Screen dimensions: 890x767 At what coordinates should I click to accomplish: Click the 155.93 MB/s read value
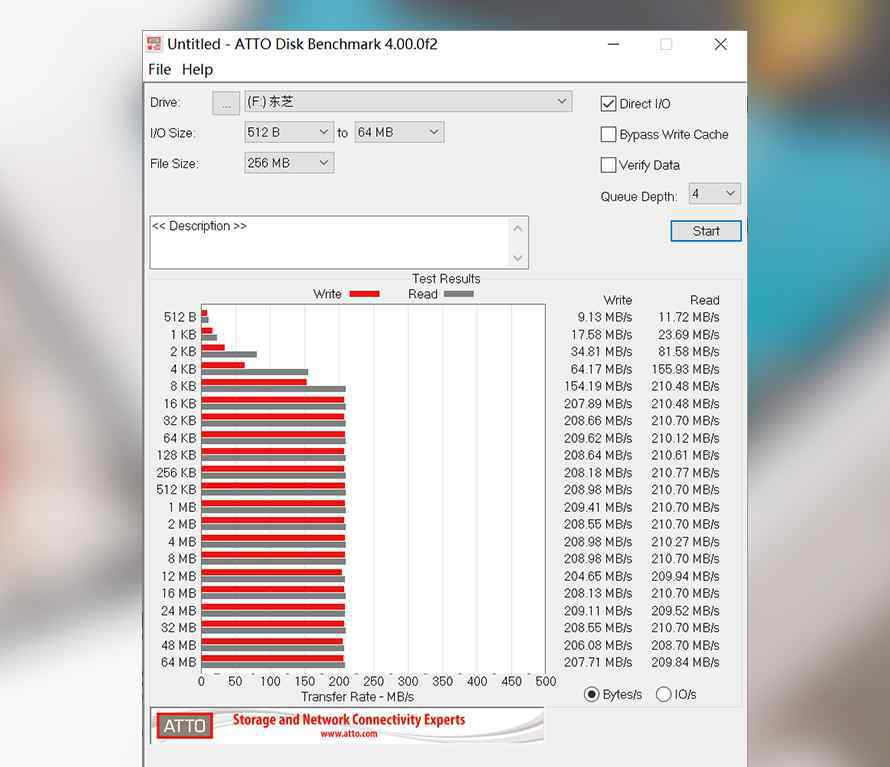pyautogui.click(x=685, y=369)
